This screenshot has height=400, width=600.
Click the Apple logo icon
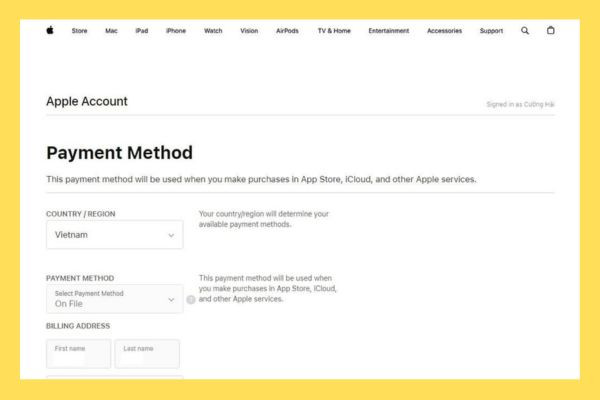[x=50, y=30]
